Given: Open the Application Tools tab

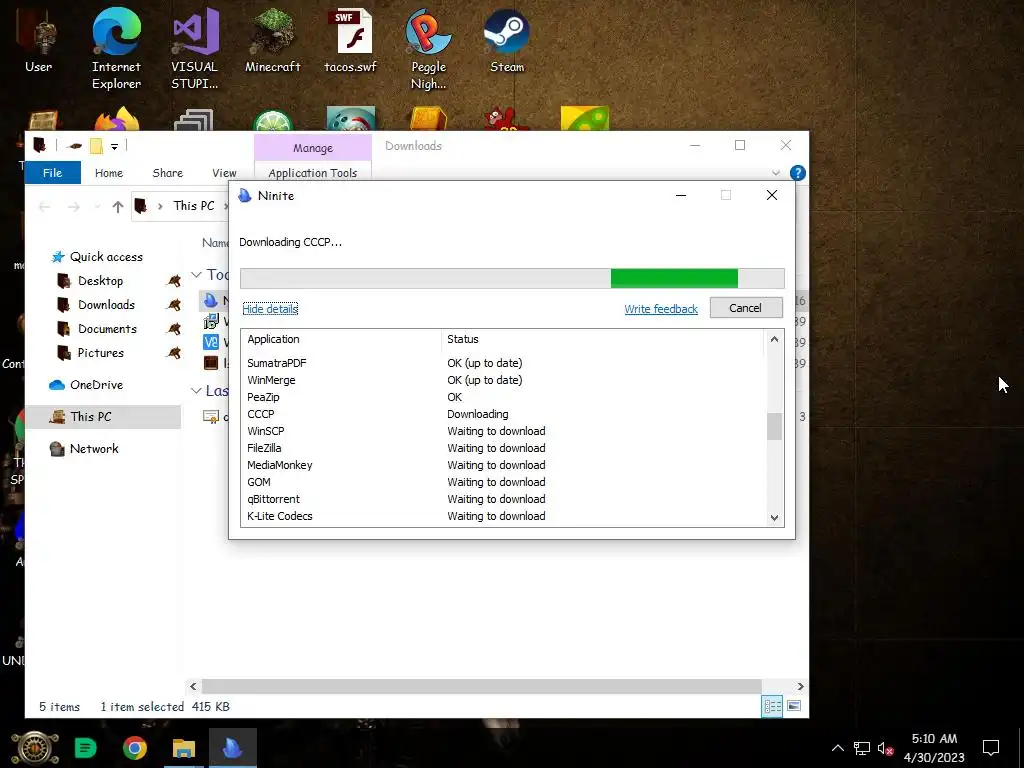Looking at the screenshot, I should [313, 172].
